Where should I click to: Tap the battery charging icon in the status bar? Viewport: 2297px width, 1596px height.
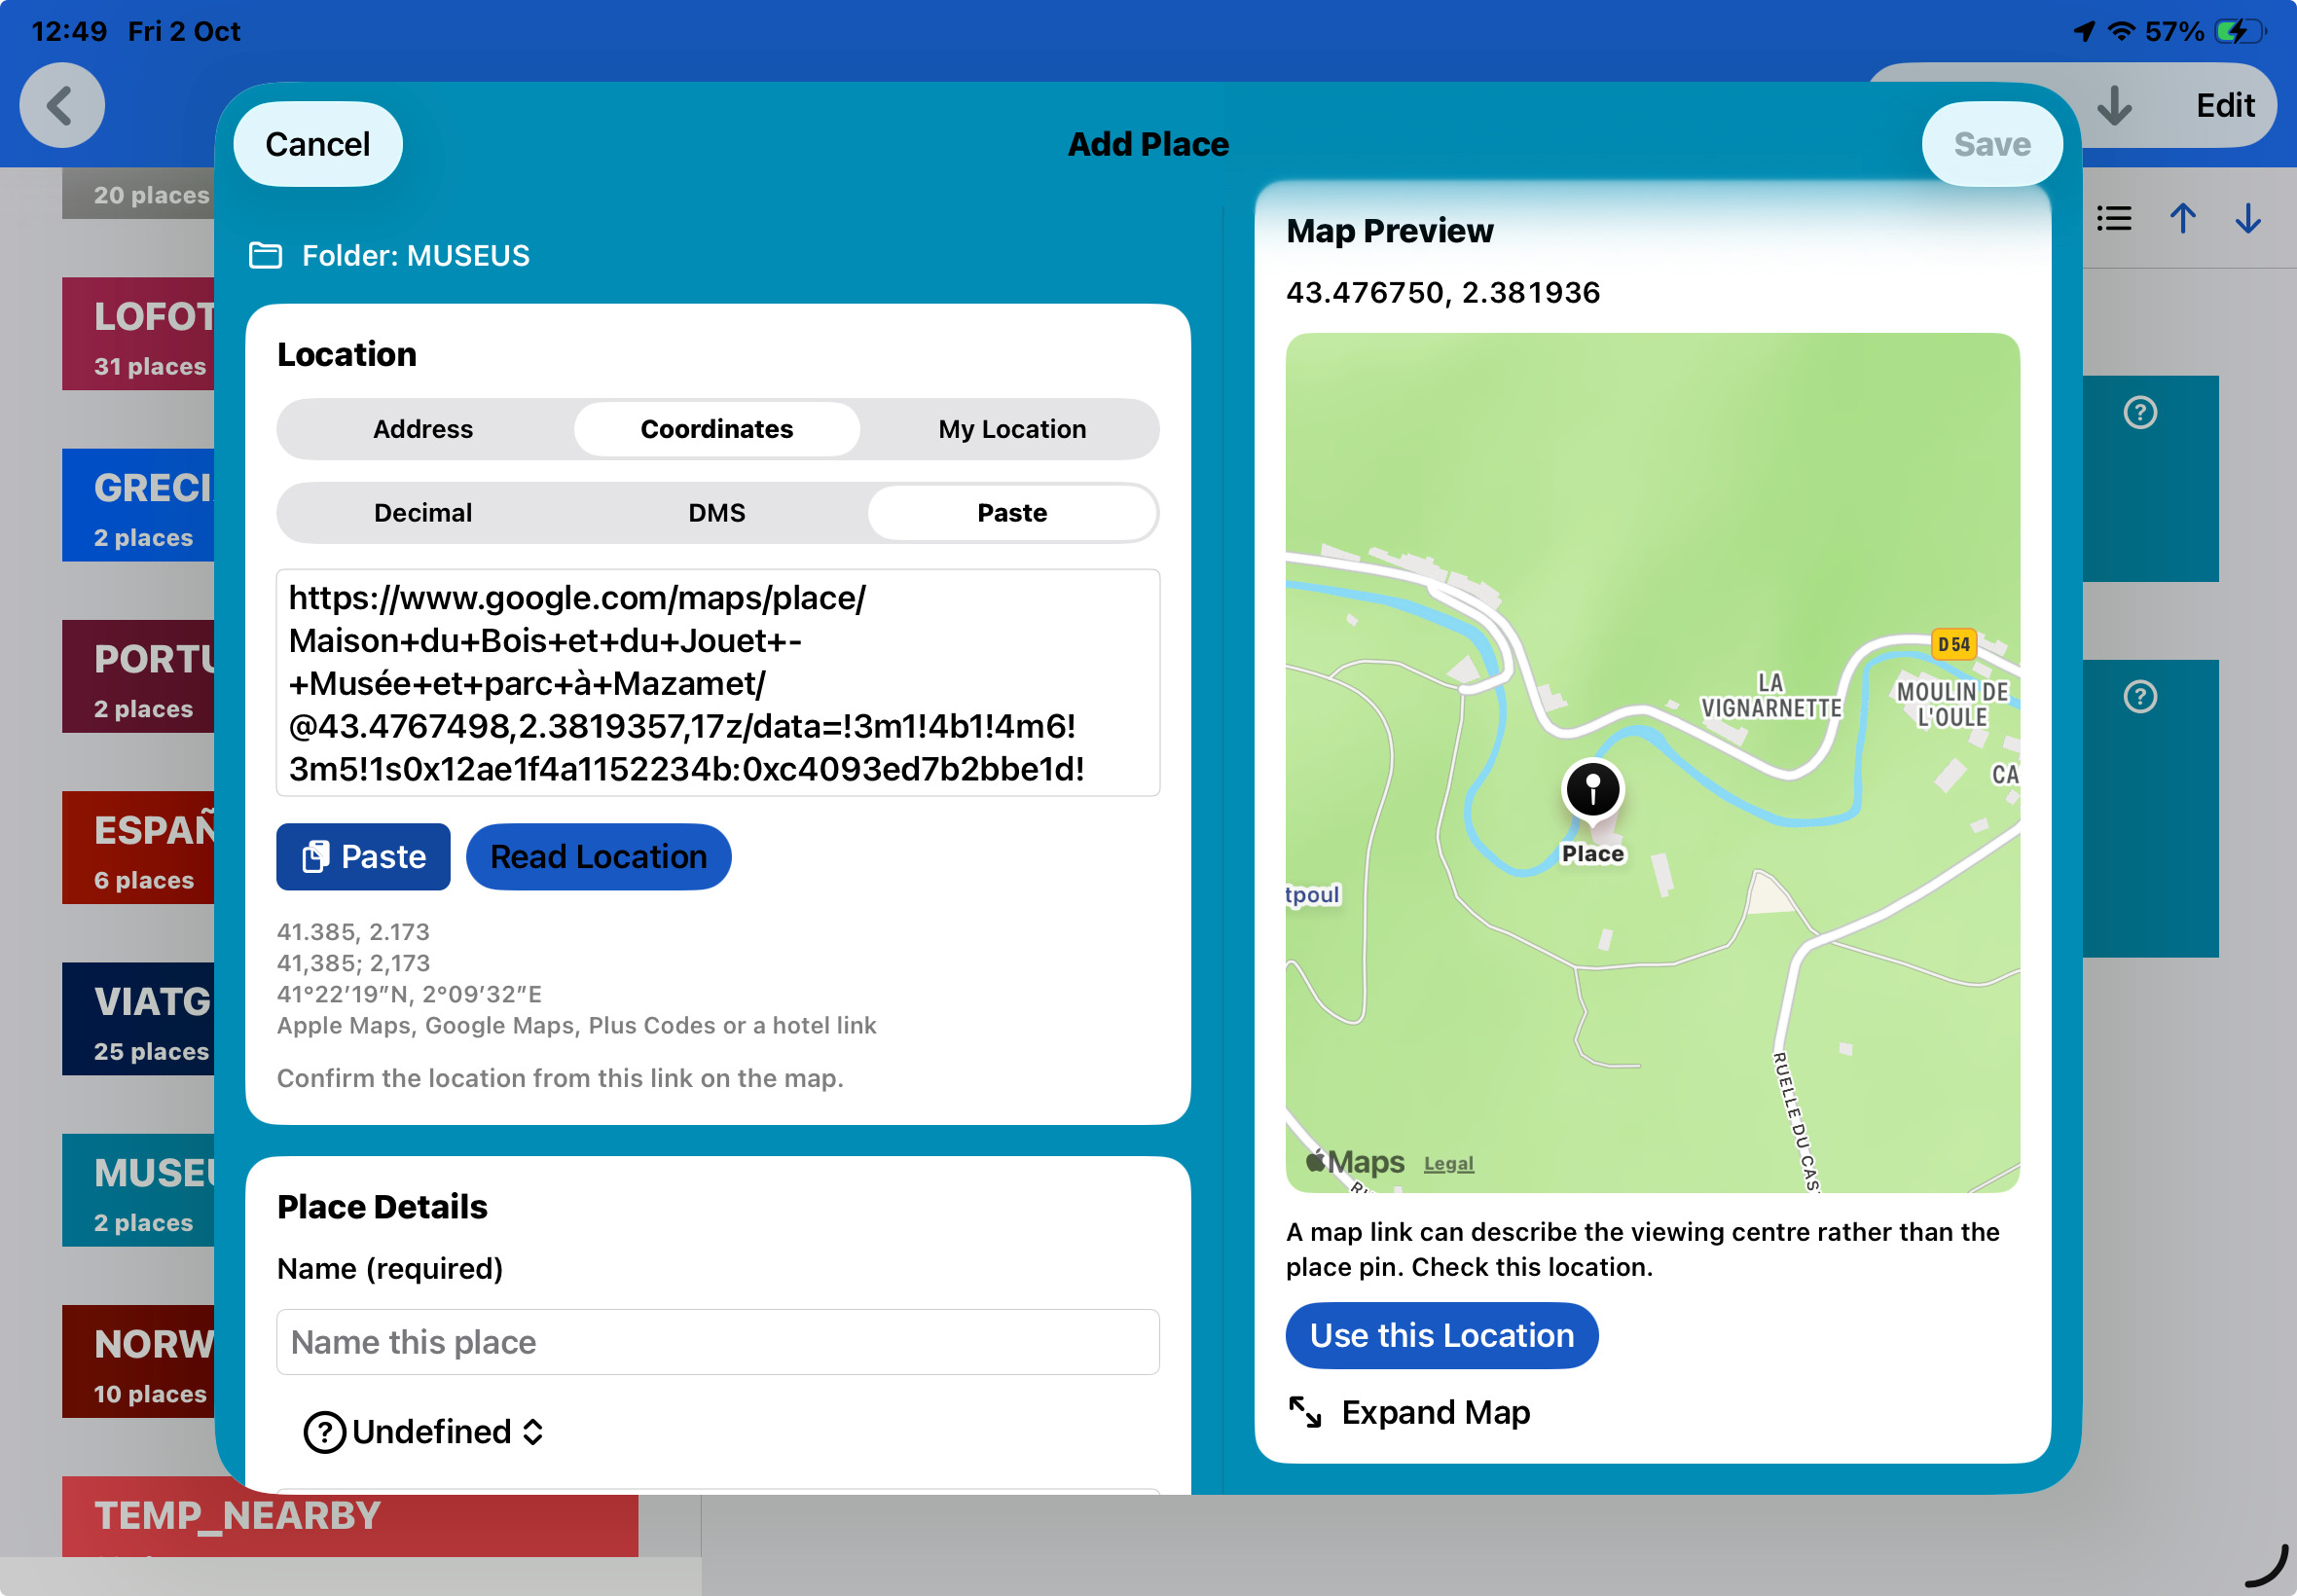(x=2240, y=31)
